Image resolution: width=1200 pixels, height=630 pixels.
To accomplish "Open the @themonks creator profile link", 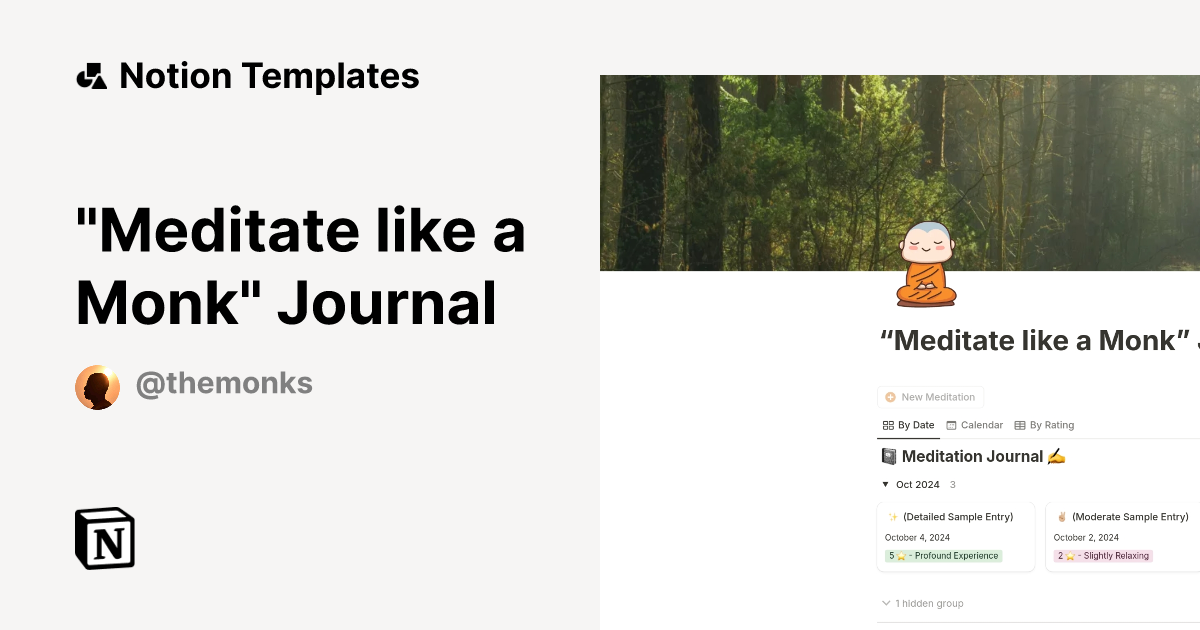I will click(224, 383).
